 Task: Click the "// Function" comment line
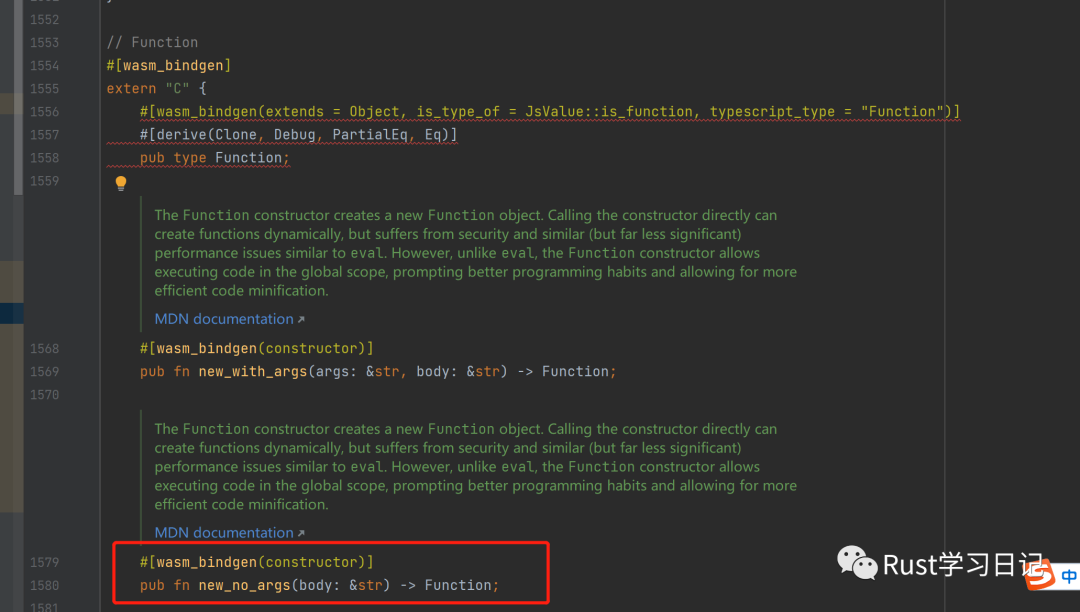[x=152, y=42]
